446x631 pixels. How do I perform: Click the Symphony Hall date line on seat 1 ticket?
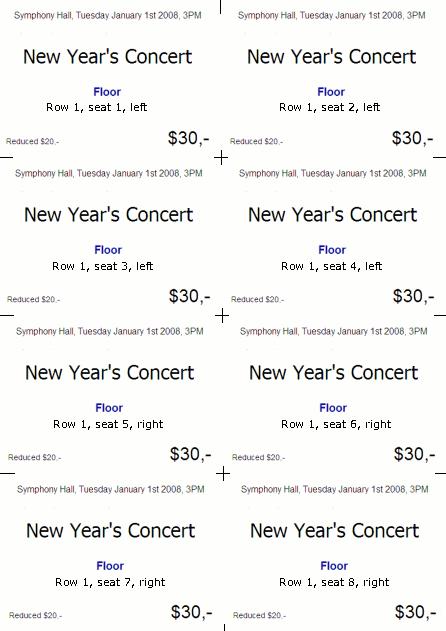click(x=107, y=15)
